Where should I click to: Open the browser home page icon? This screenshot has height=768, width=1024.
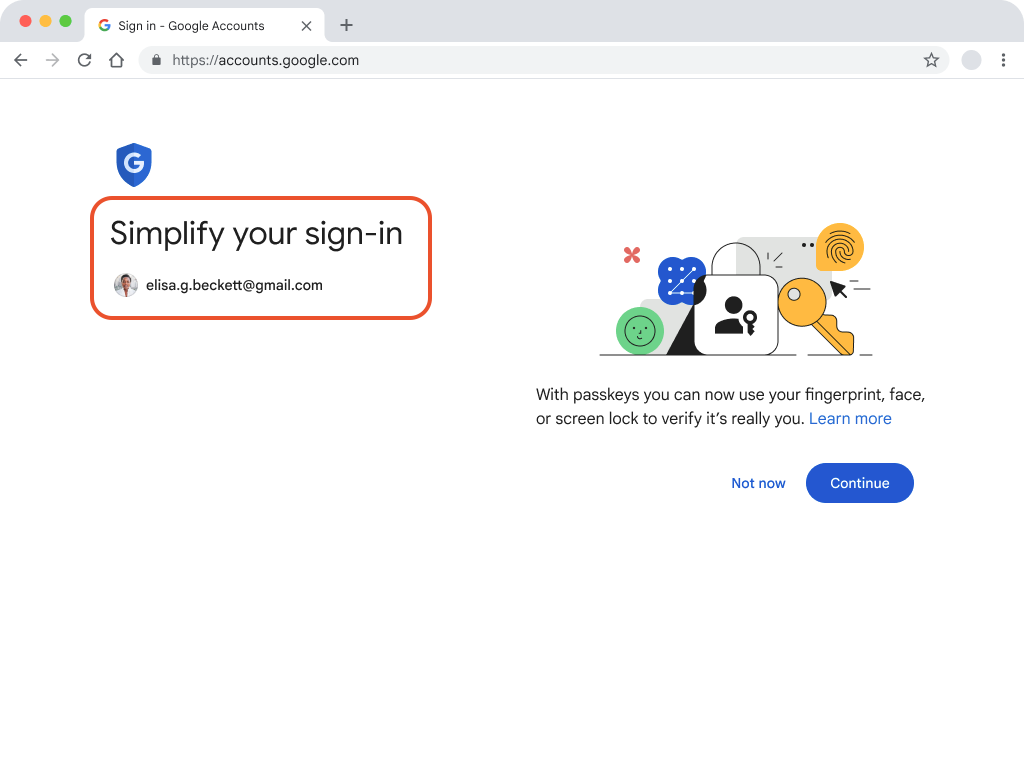pos(116,60)
